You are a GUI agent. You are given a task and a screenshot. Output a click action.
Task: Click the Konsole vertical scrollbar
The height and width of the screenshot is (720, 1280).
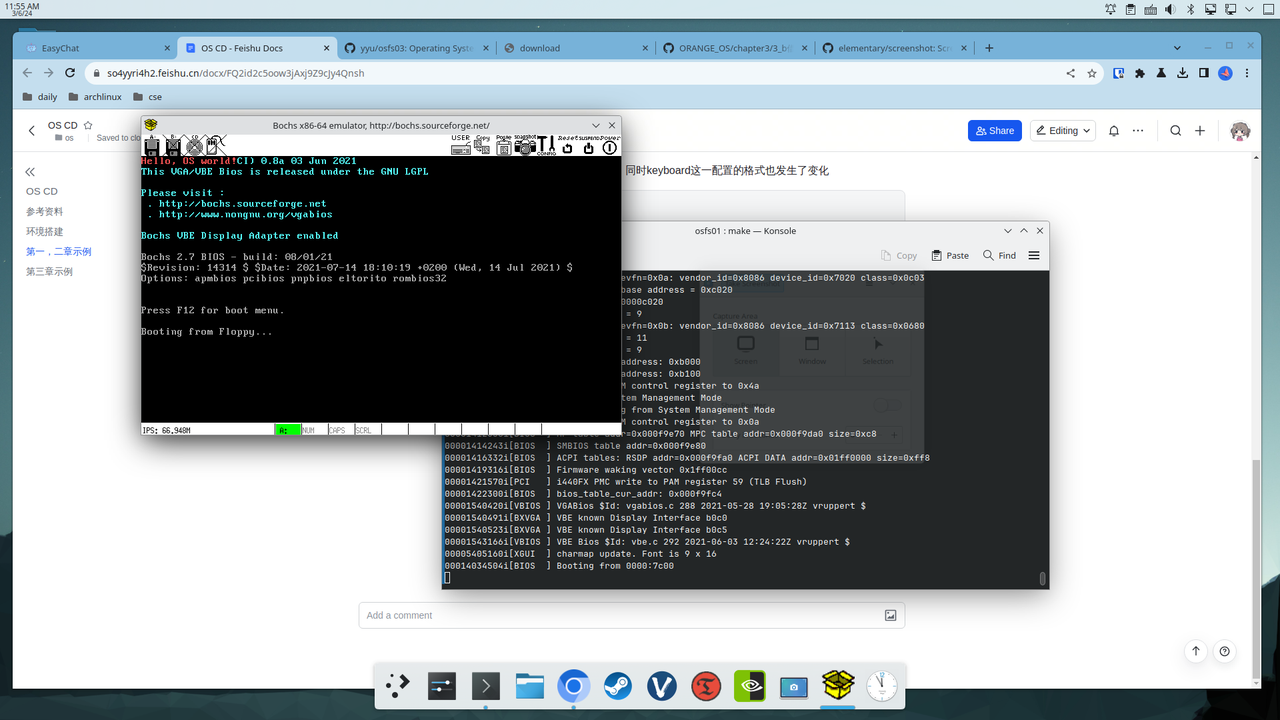pos(1042,577)
